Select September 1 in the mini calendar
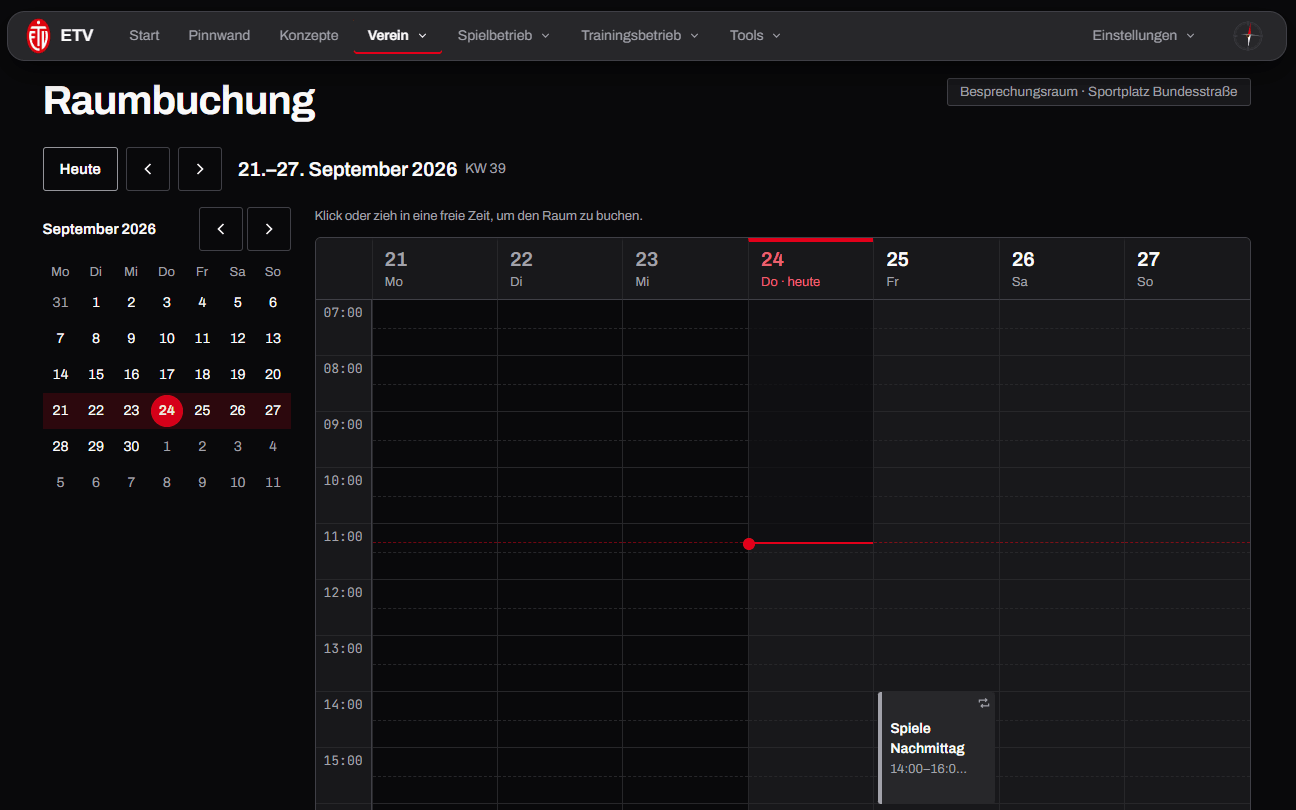The image size is (1296, 810). 96,303
